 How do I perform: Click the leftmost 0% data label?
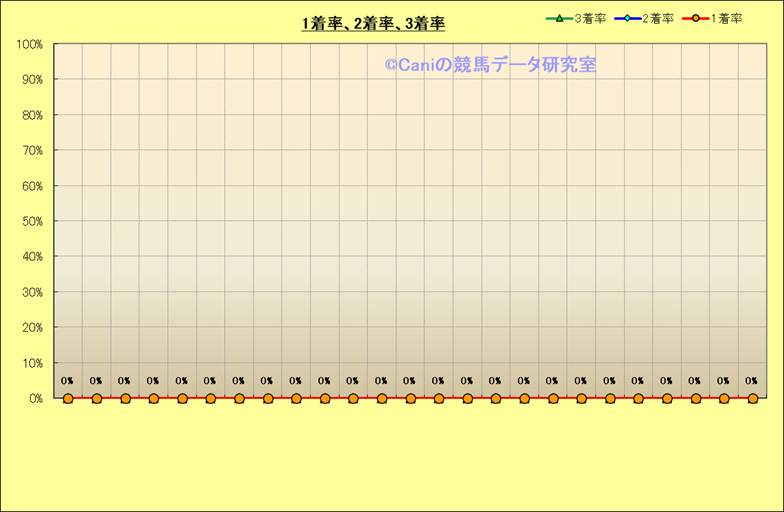pyautogui.click(x=67, y=381)
